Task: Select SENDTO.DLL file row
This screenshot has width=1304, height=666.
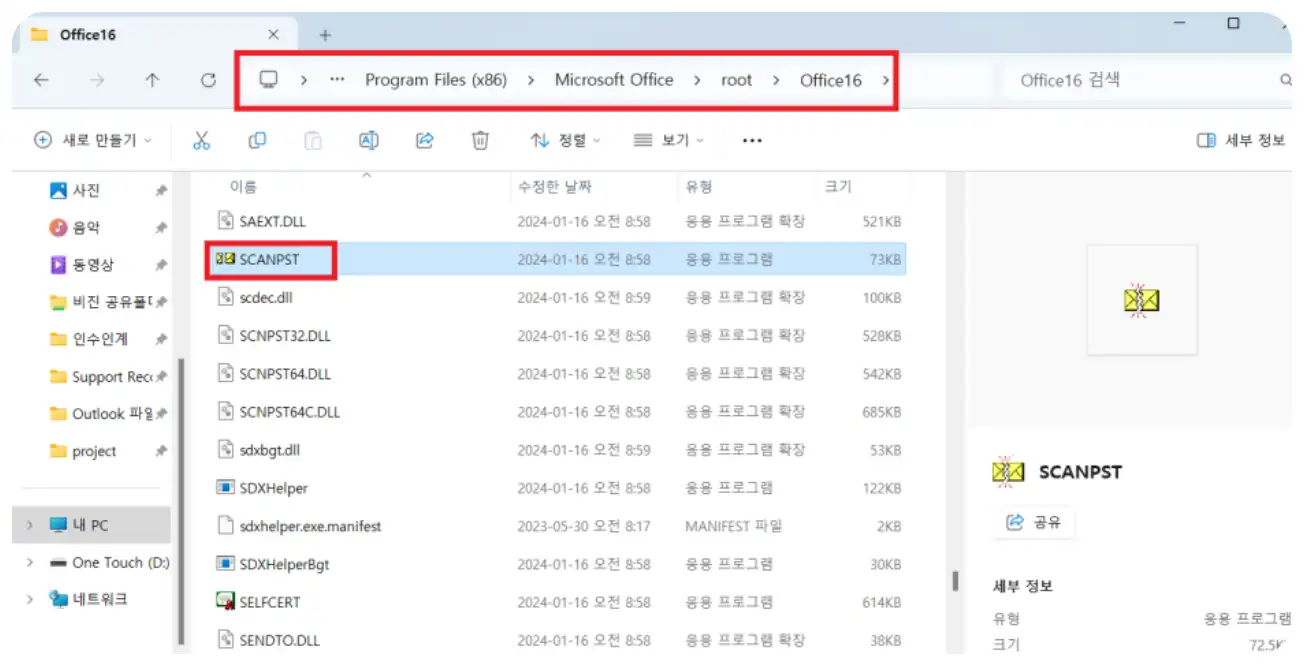Action: click(x=558, y=640)
